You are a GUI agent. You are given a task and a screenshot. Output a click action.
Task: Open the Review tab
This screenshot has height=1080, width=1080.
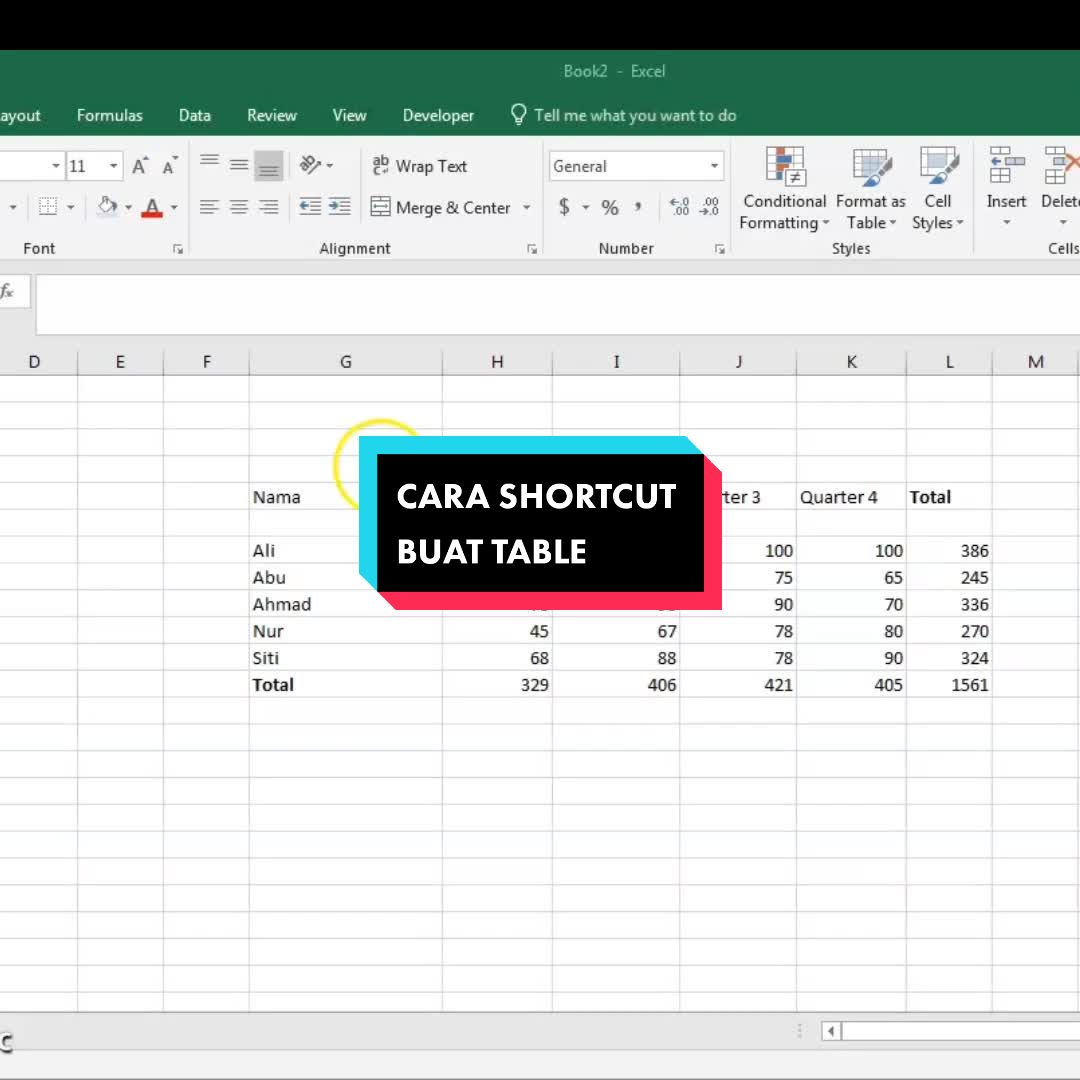coord(272,116)
